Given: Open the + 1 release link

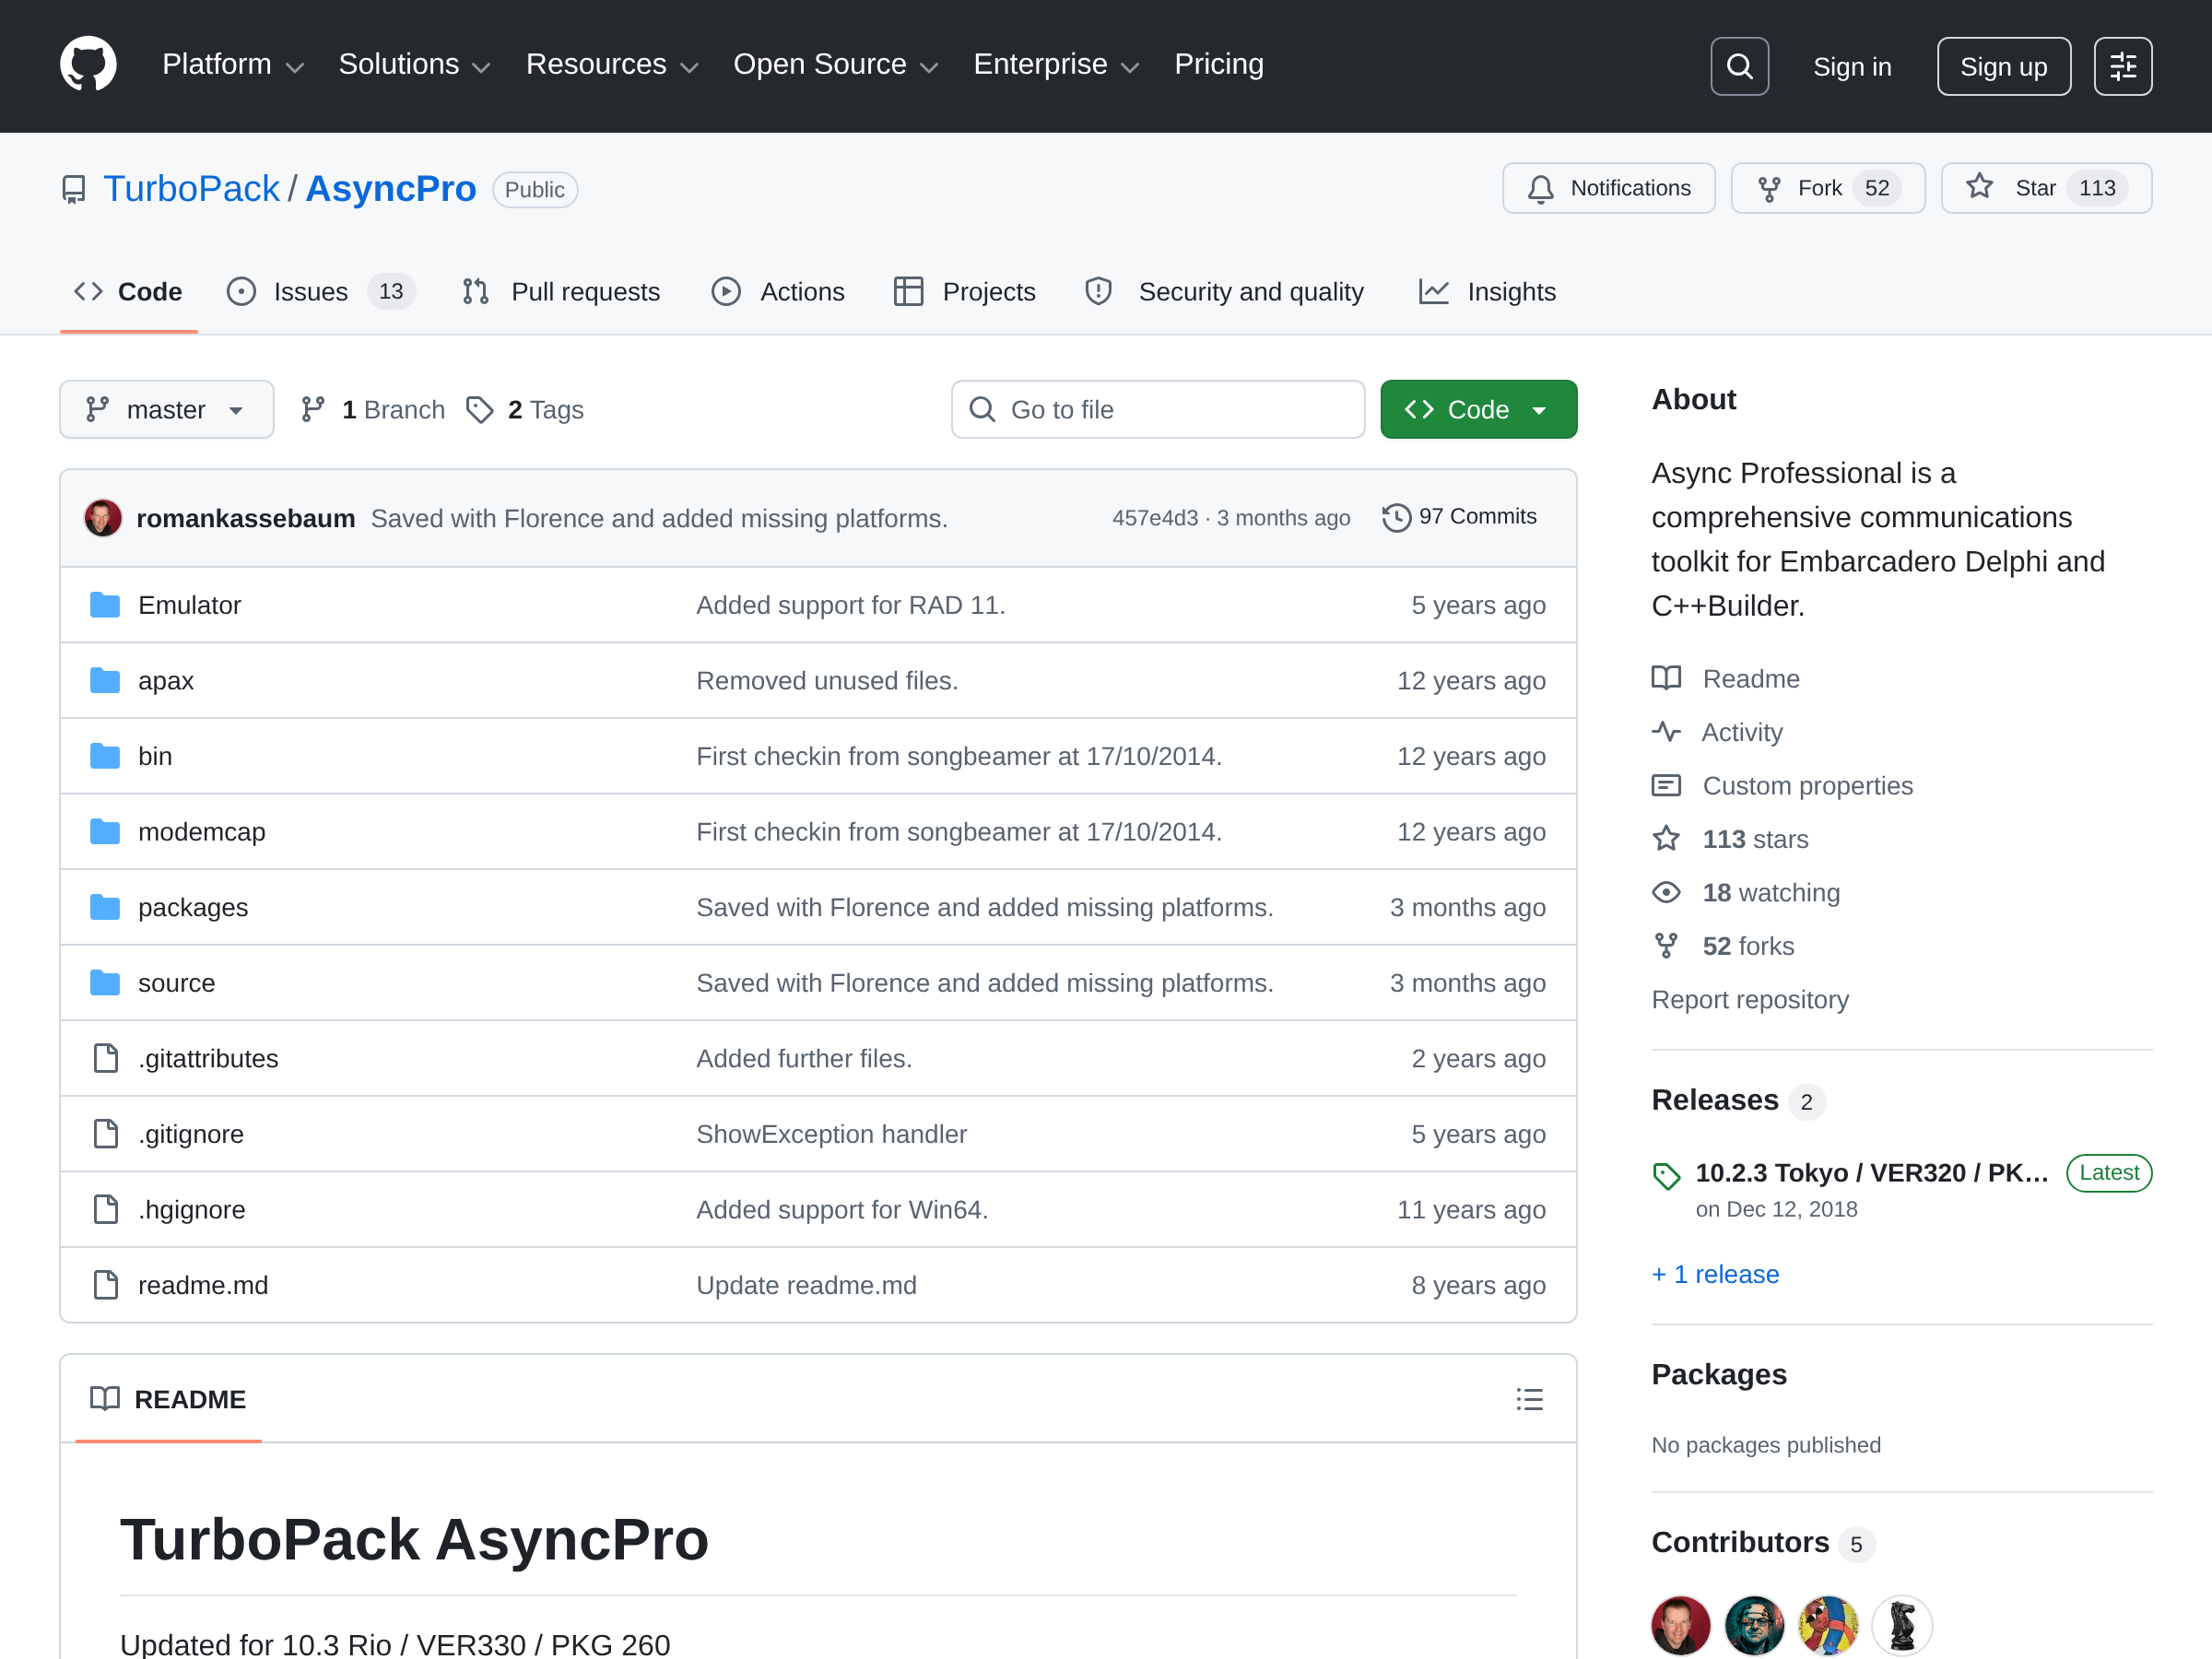Looking at the screenshot, I should coord(1715,1274).
